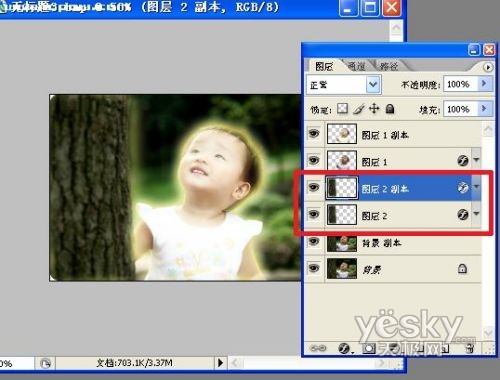Switch to the 通道 channels tab
Screen dimensions: 500x380
356,66
